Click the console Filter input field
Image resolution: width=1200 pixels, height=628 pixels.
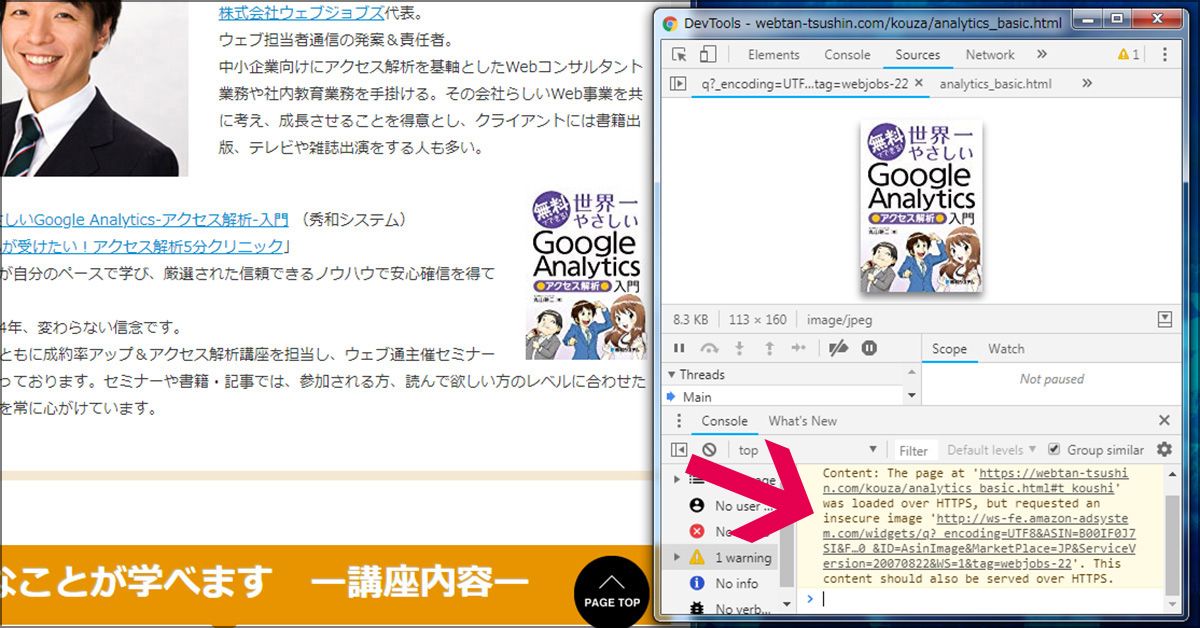[915, 451]
